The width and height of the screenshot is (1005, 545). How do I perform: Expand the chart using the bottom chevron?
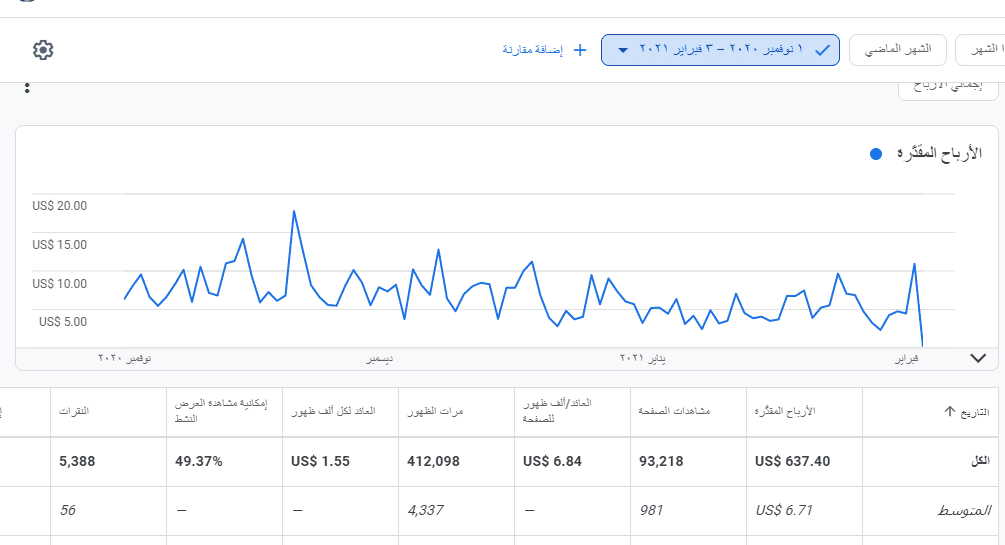pos(978,358)
